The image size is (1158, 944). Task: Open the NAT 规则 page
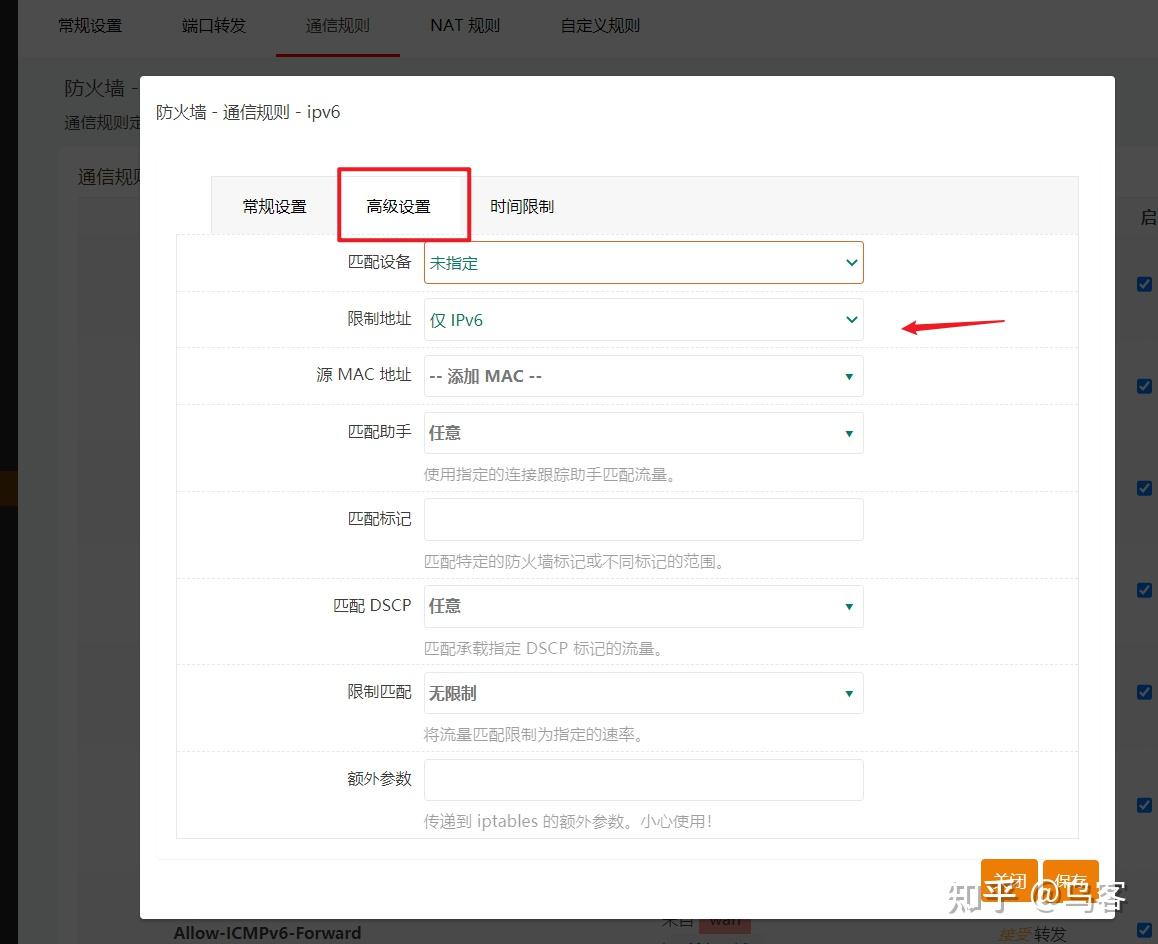point(464,25)
